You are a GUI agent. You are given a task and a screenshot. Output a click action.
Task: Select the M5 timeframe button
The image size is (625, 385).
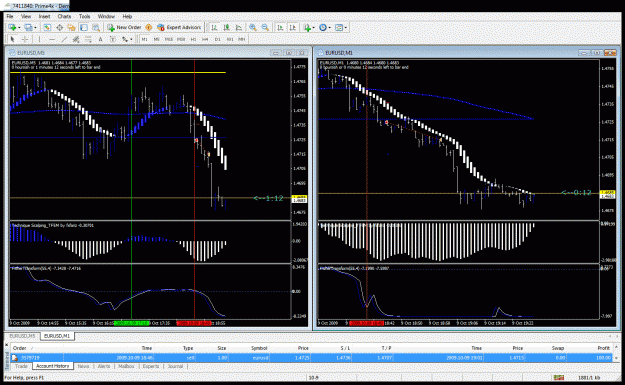coord(157,39)
